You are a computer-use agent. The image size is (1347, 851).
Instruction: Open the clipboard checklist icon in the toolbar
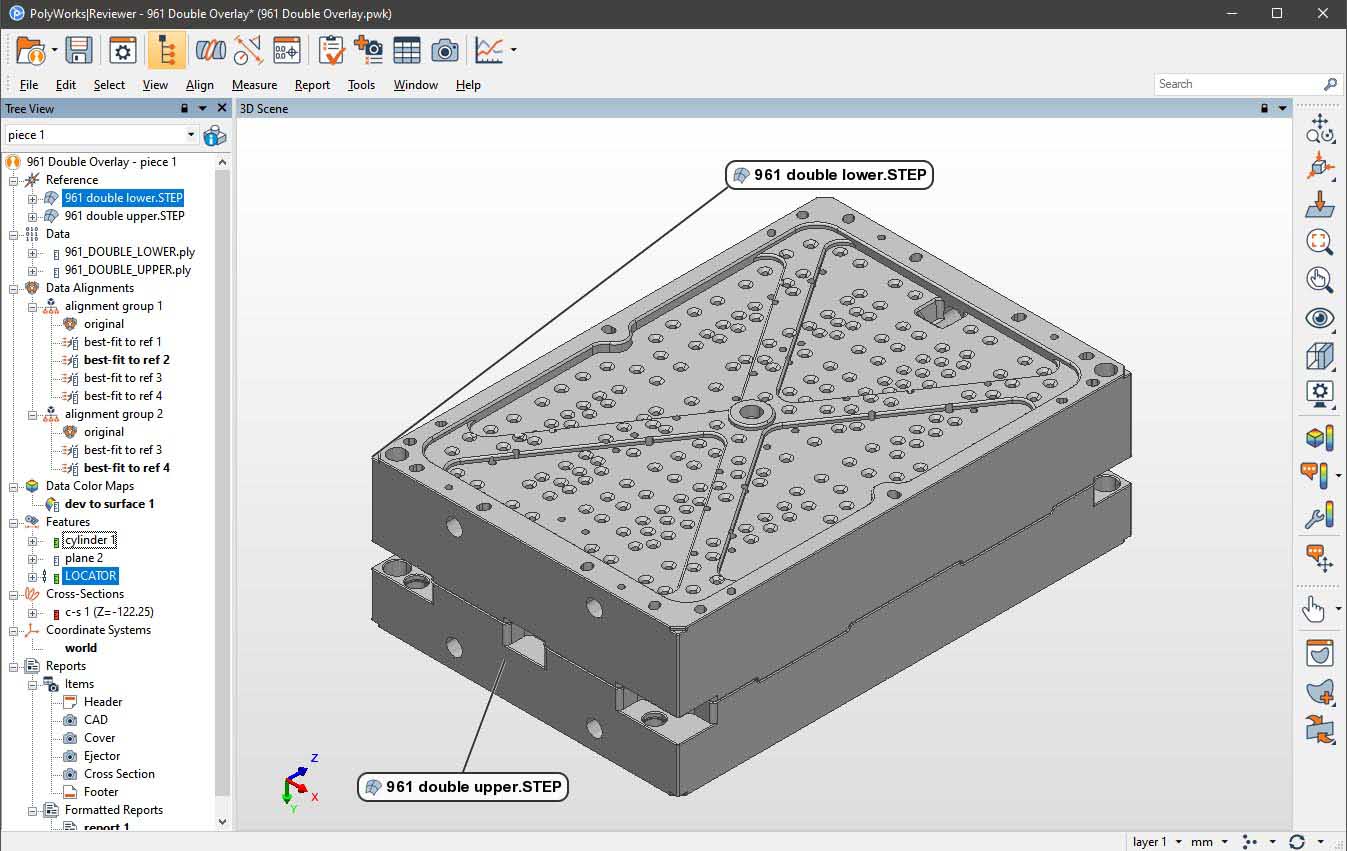pos(331,50)
